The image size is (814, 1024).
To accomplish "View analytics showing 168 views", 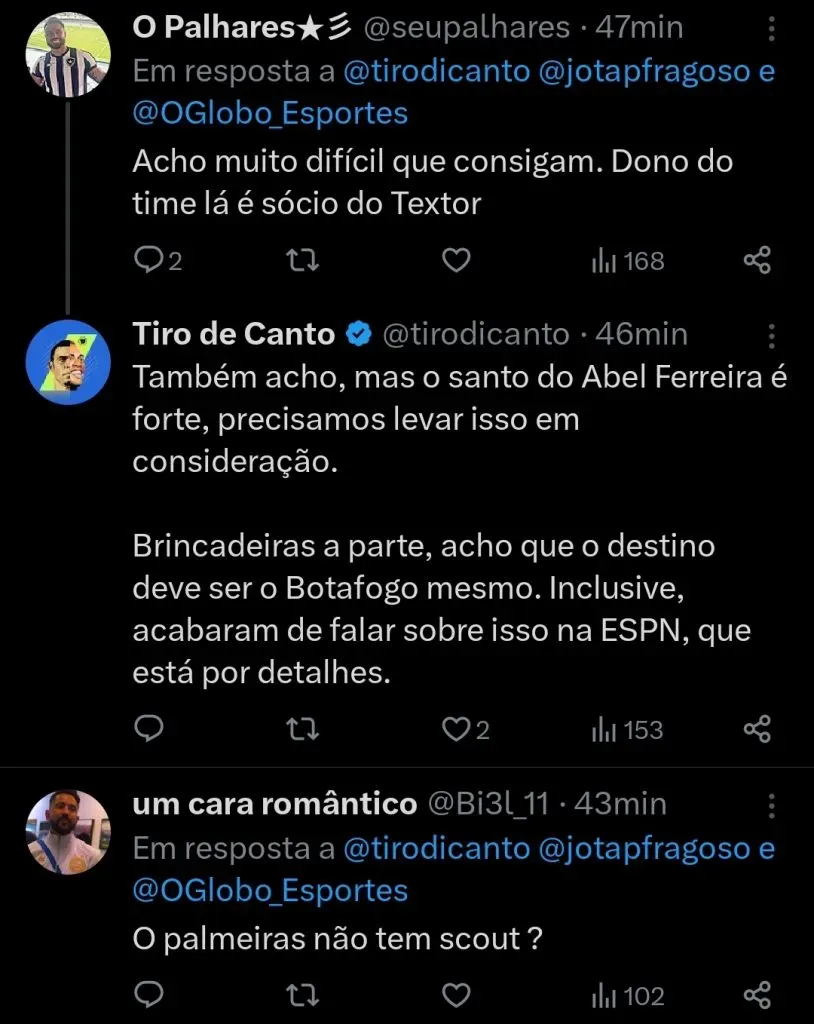I will click(x=627, y=261).
